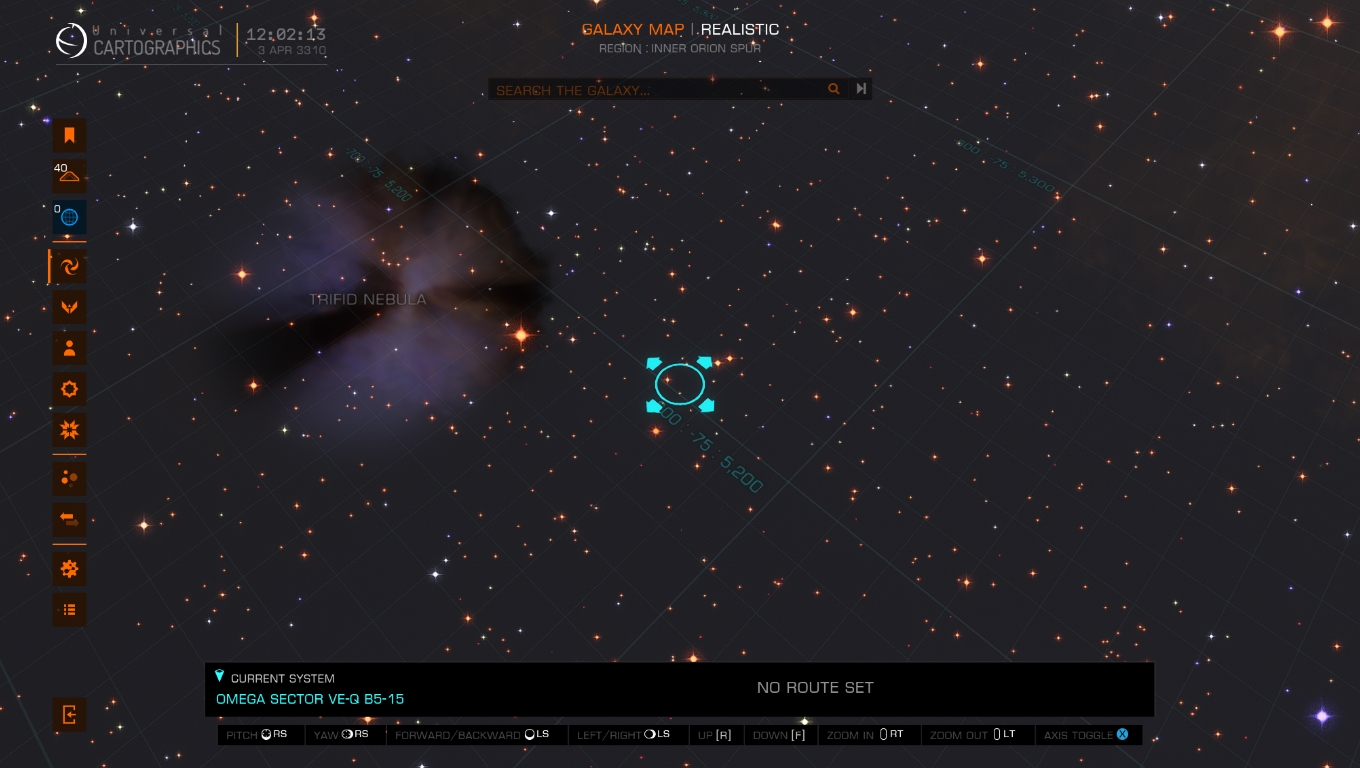The image size is (1360, 768).
Task: Click the NO ROUTE SET text
Action: pos(815,688)
